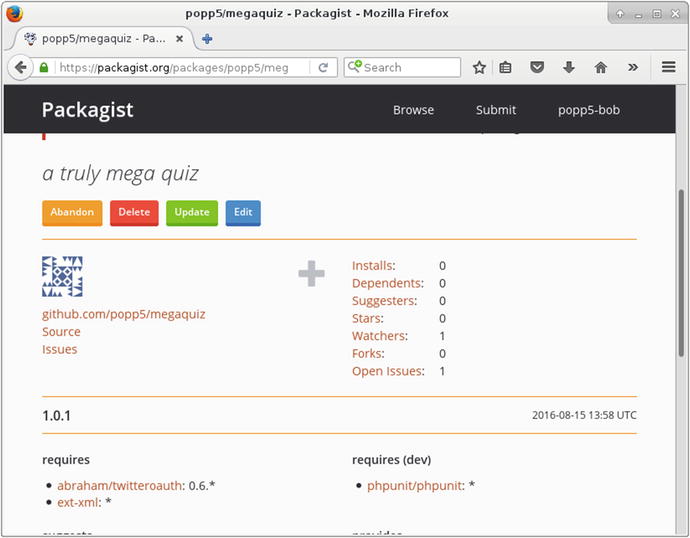Open the Issues link
The height and width of the screenshot is (538, 690).
click(59, 349)
